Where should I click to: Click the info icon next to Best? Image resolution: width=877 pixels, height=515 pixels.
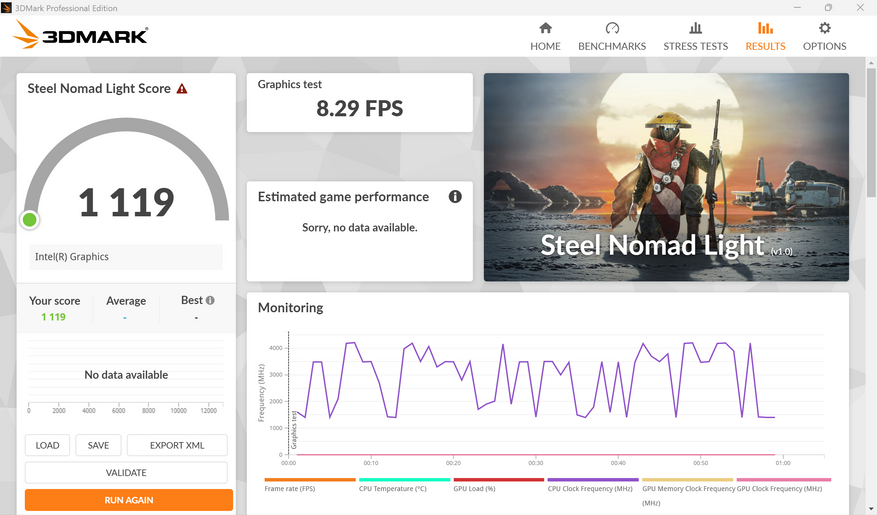click(x=210, y=300)
